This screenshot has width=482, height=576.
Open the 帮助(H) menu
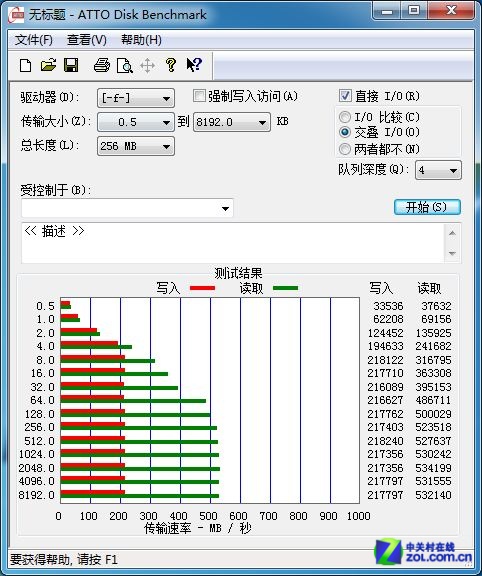click(141, 40)
